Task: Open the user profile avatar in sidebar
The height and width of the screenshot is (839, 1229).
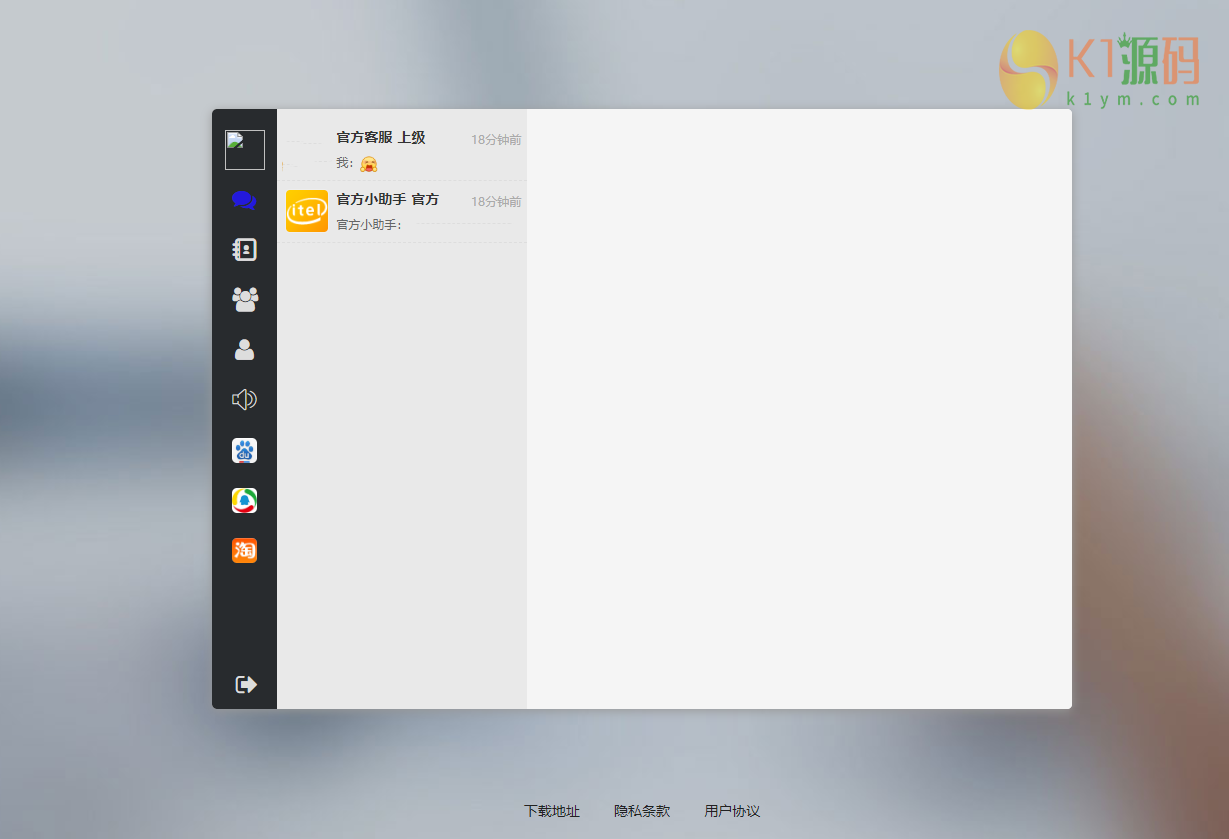Action: [x=245, y=150]
